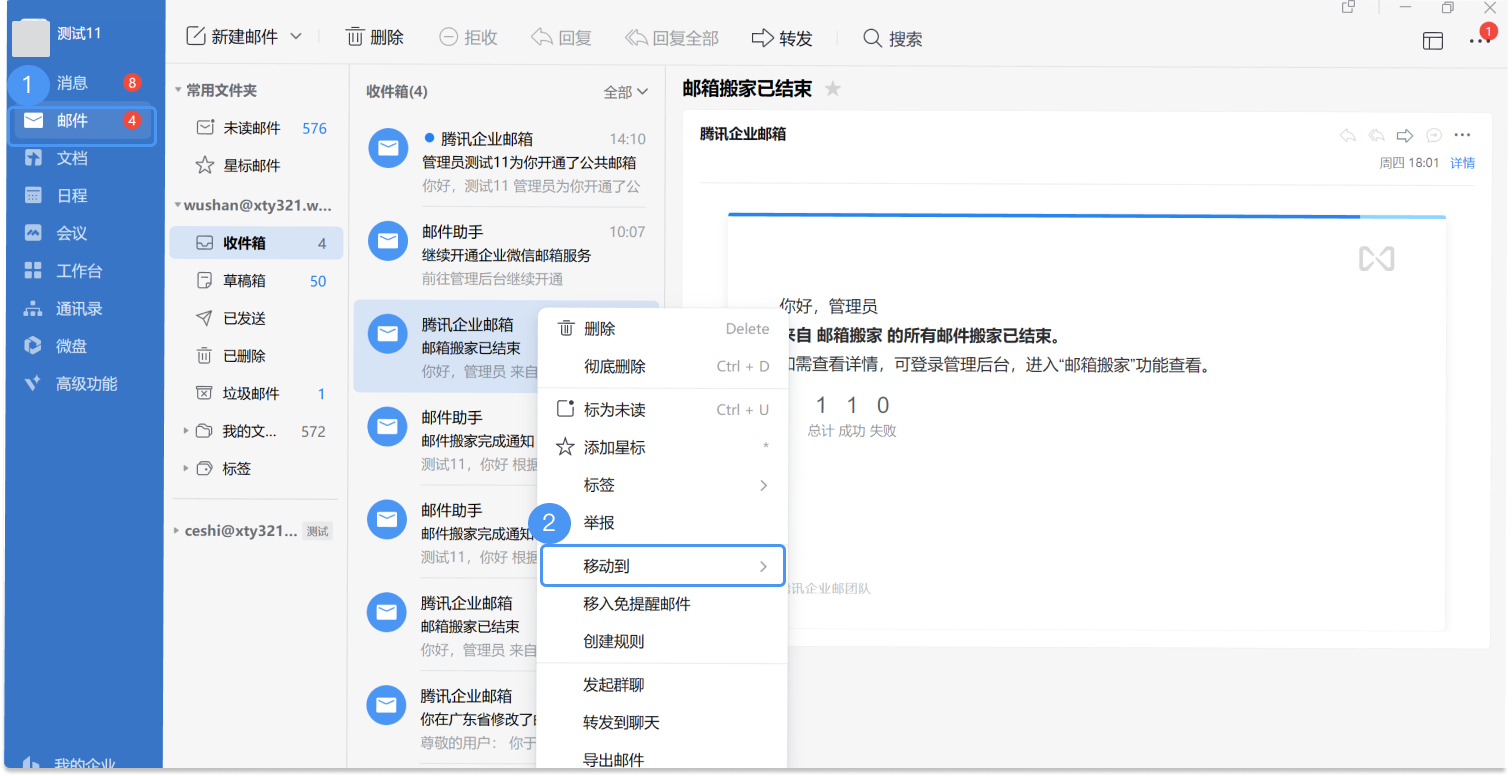This screenshot has height=776, width=1512.
Task: Click the 测试11 profile avatar
Action: pos(31,37)
